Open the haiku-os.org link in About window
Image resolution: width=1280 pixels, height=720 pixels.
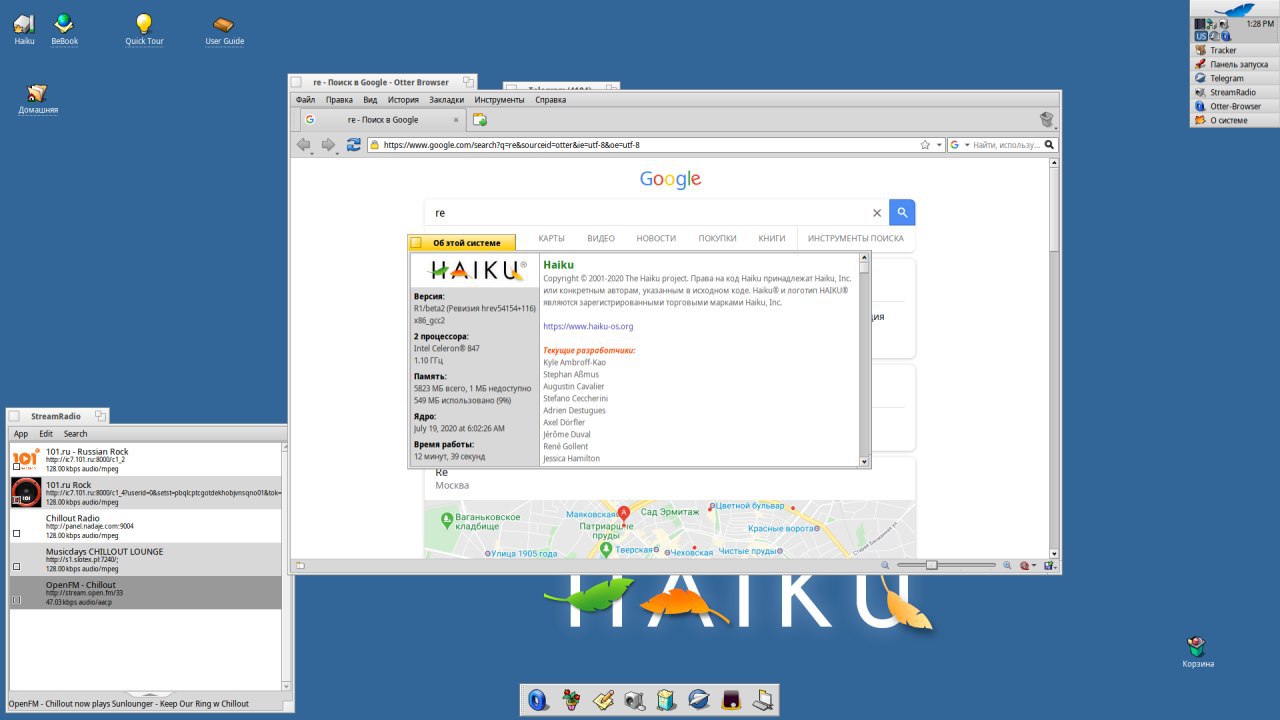point(588,326)
